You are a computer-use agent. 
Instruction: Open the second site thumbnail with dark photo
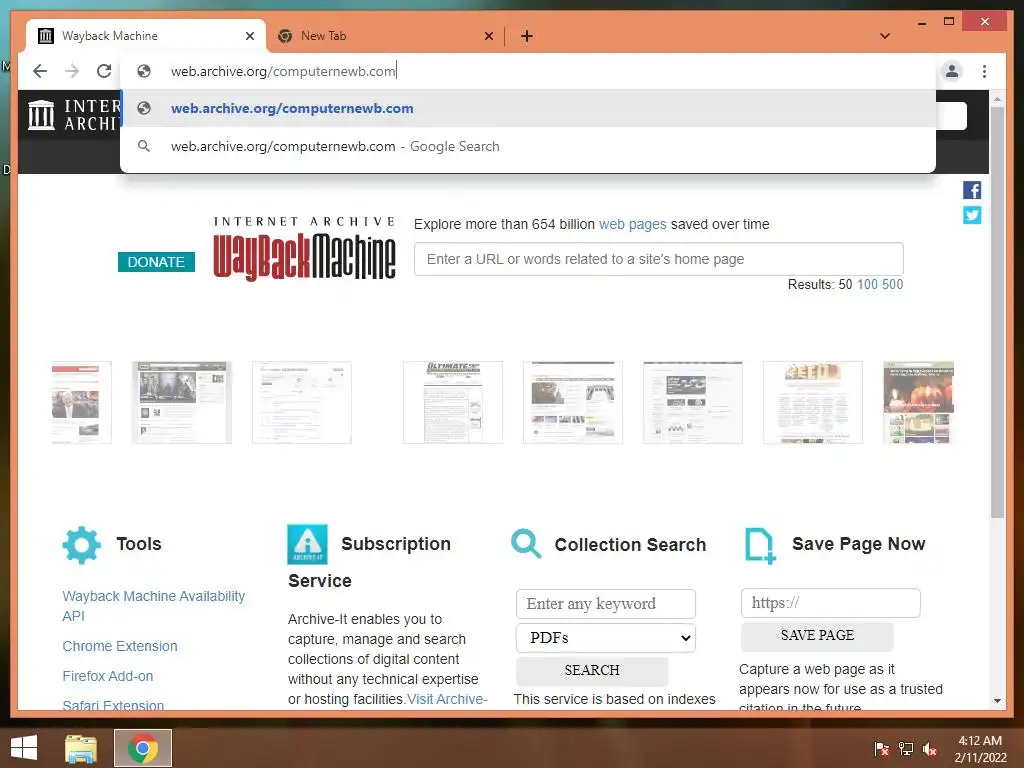click(x=182, y=402)
